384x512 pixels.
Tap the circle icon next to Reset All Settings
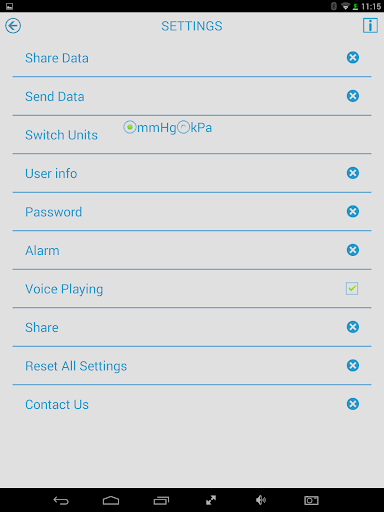click(x=353, y=365)
